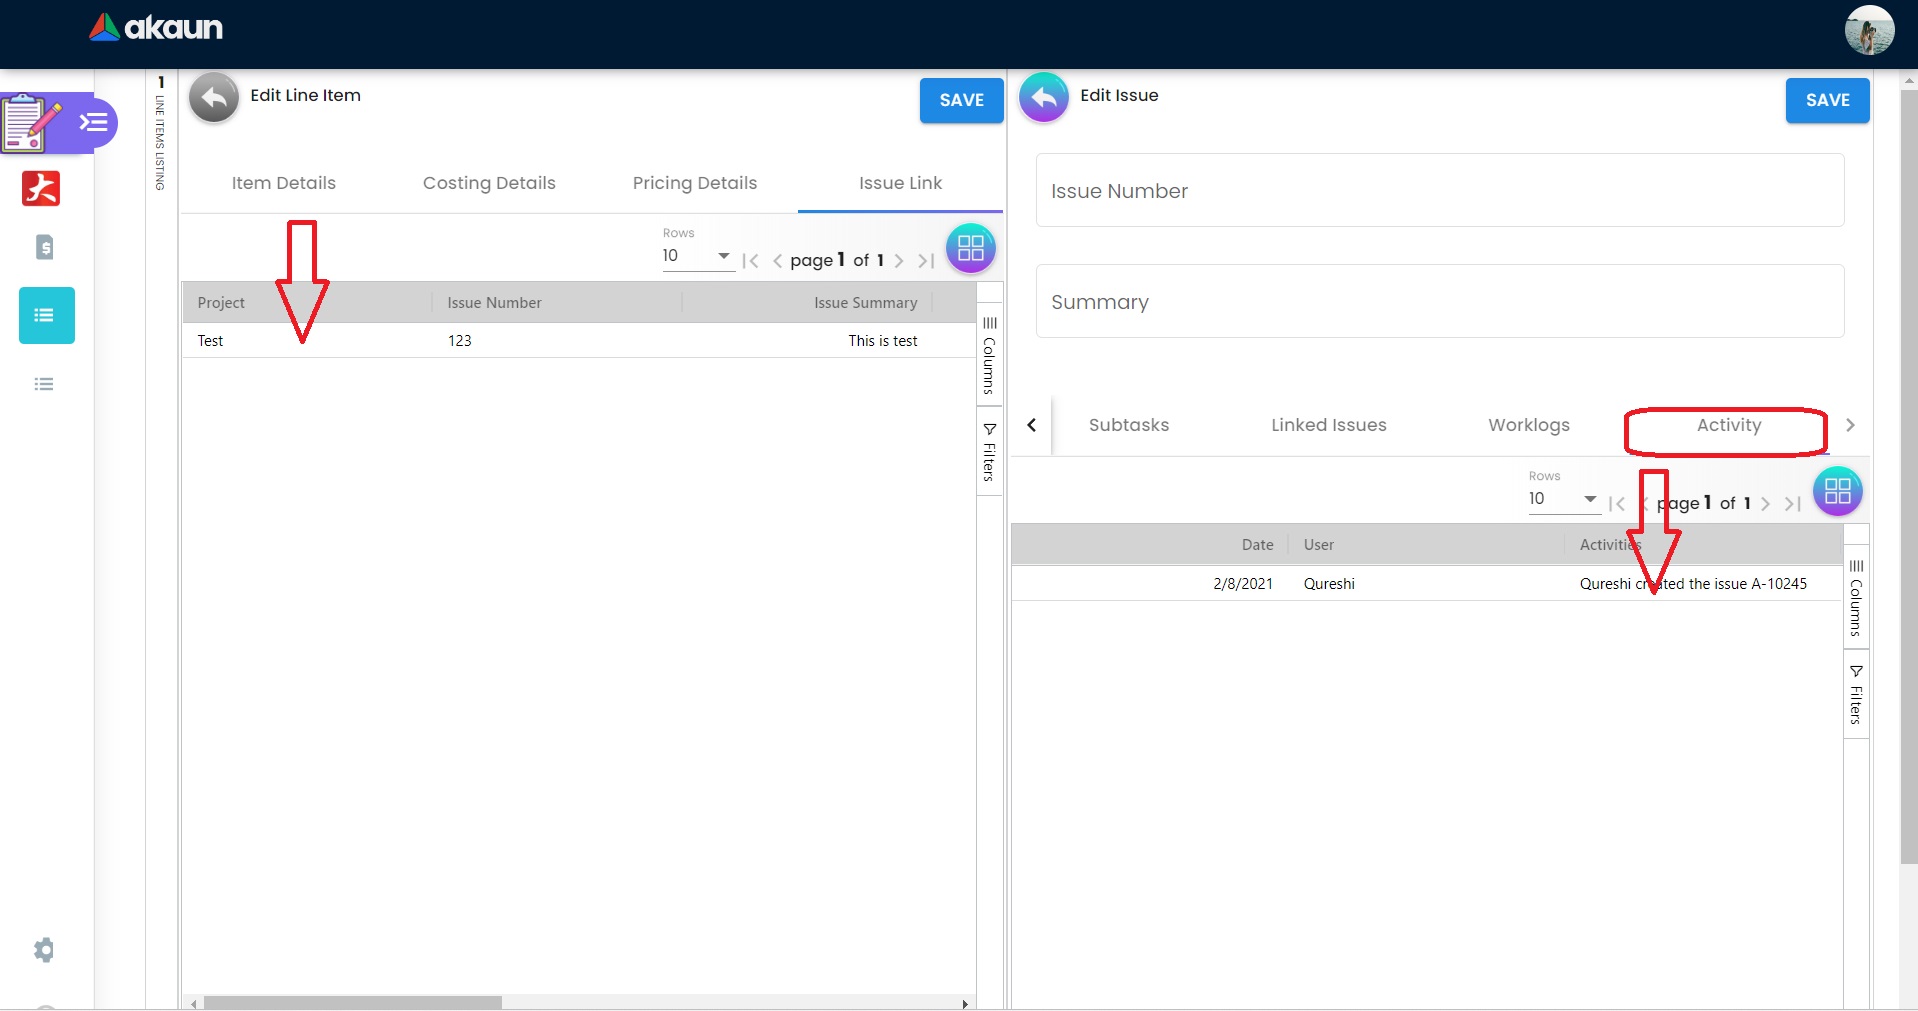The image size is (1918, 1011).
Task: Click the back arrow beside Edit Issue
Action: click(x=1043, y=98)
